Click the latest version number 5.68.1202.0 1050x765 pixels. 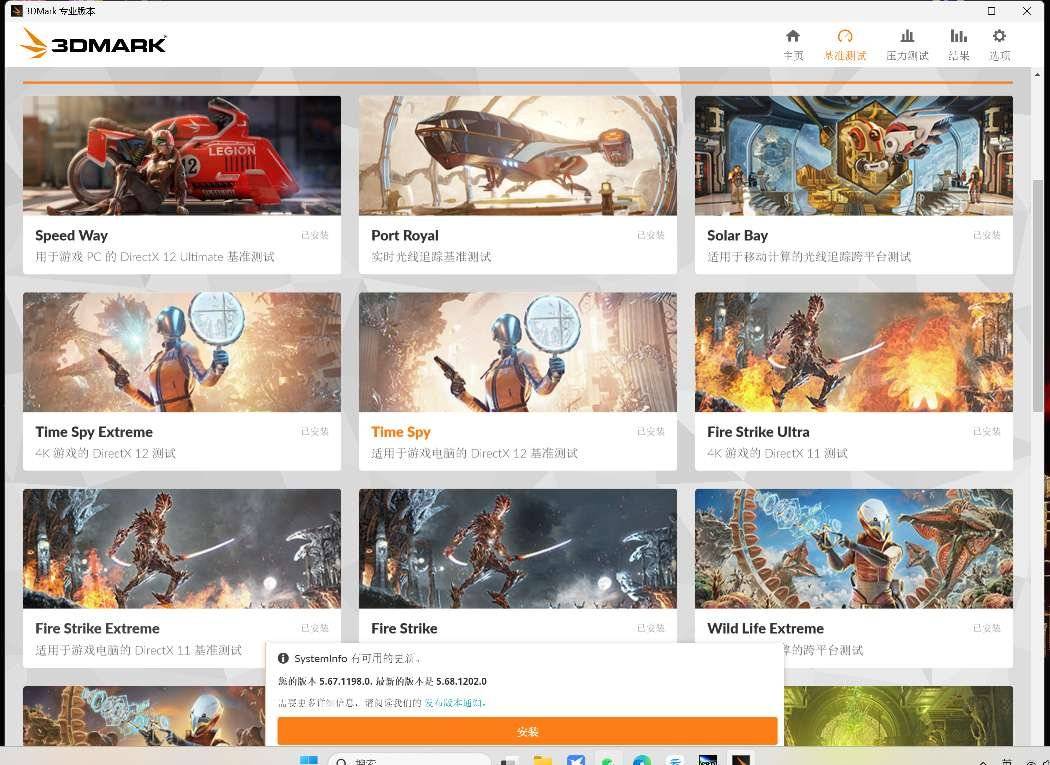[461, 681]
